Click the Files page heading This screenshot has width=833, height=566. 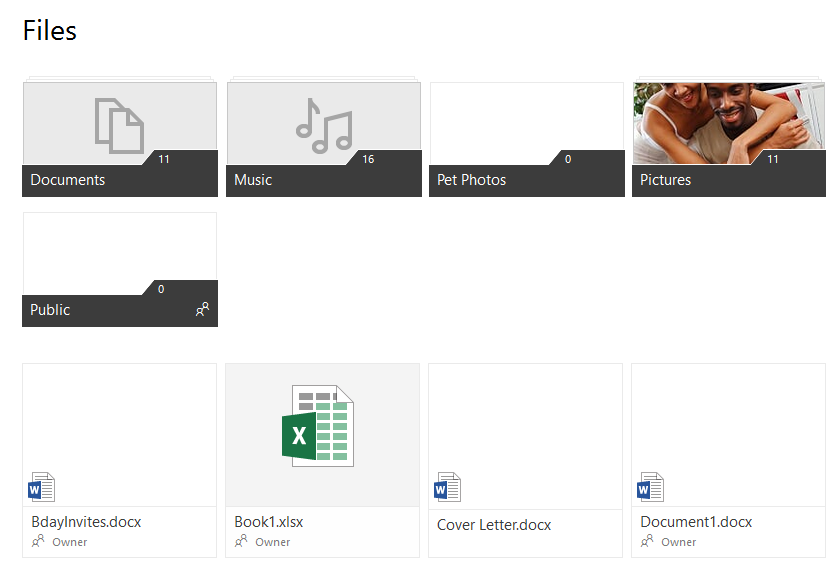click(50, 31)
